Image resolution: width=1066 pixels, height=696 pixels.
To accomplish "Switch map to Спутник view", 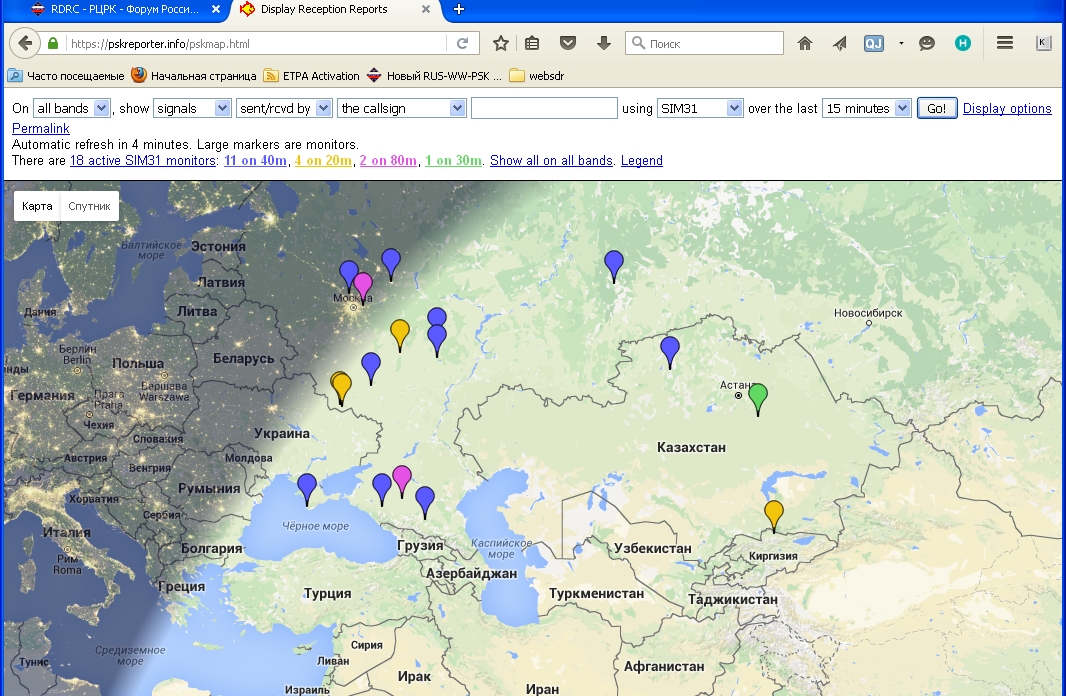I will tap(89, 206).
